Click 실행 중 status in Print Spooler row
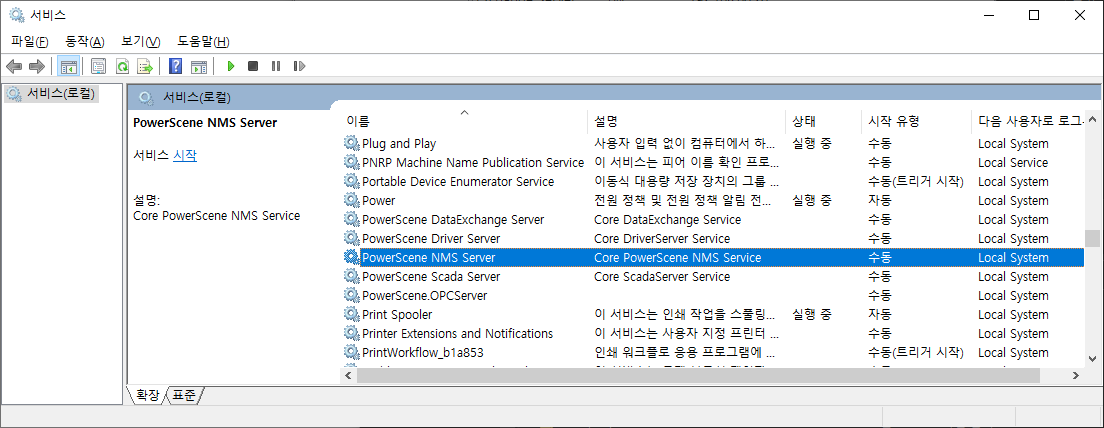This screenshot has height=428, width=1104. 812,315
